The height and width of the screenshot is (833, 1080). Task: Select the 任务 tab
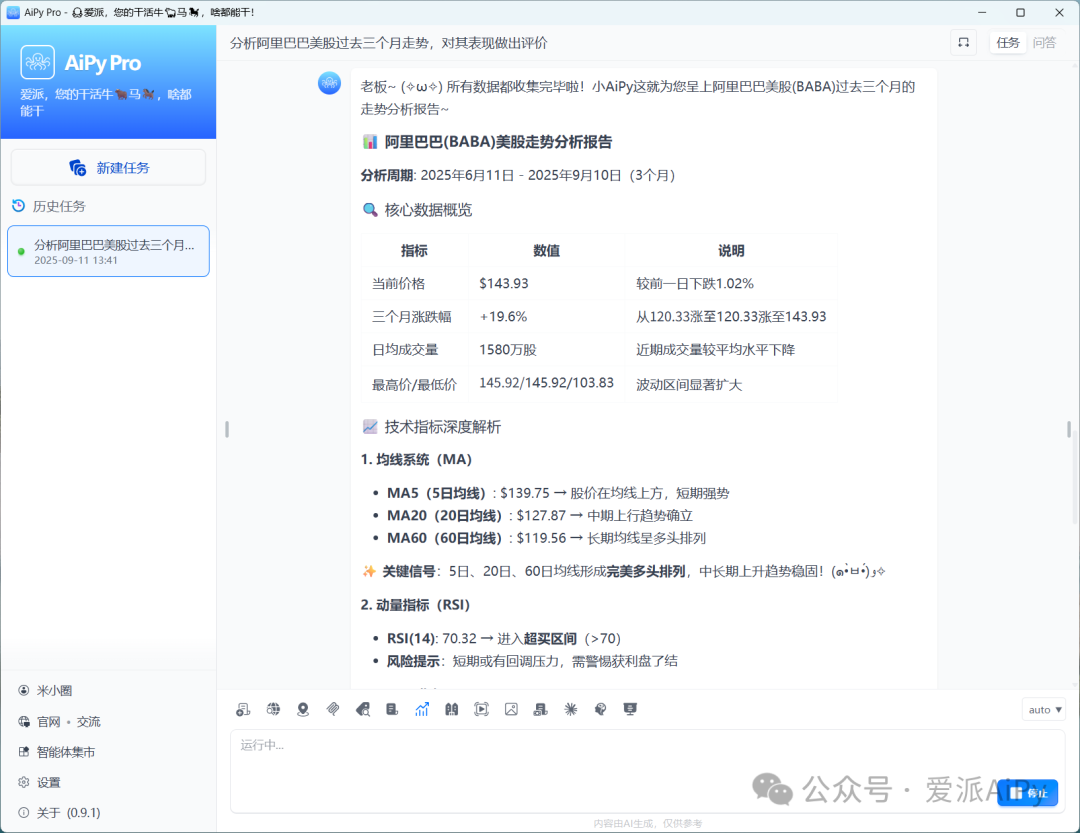tap(1007, 42)
